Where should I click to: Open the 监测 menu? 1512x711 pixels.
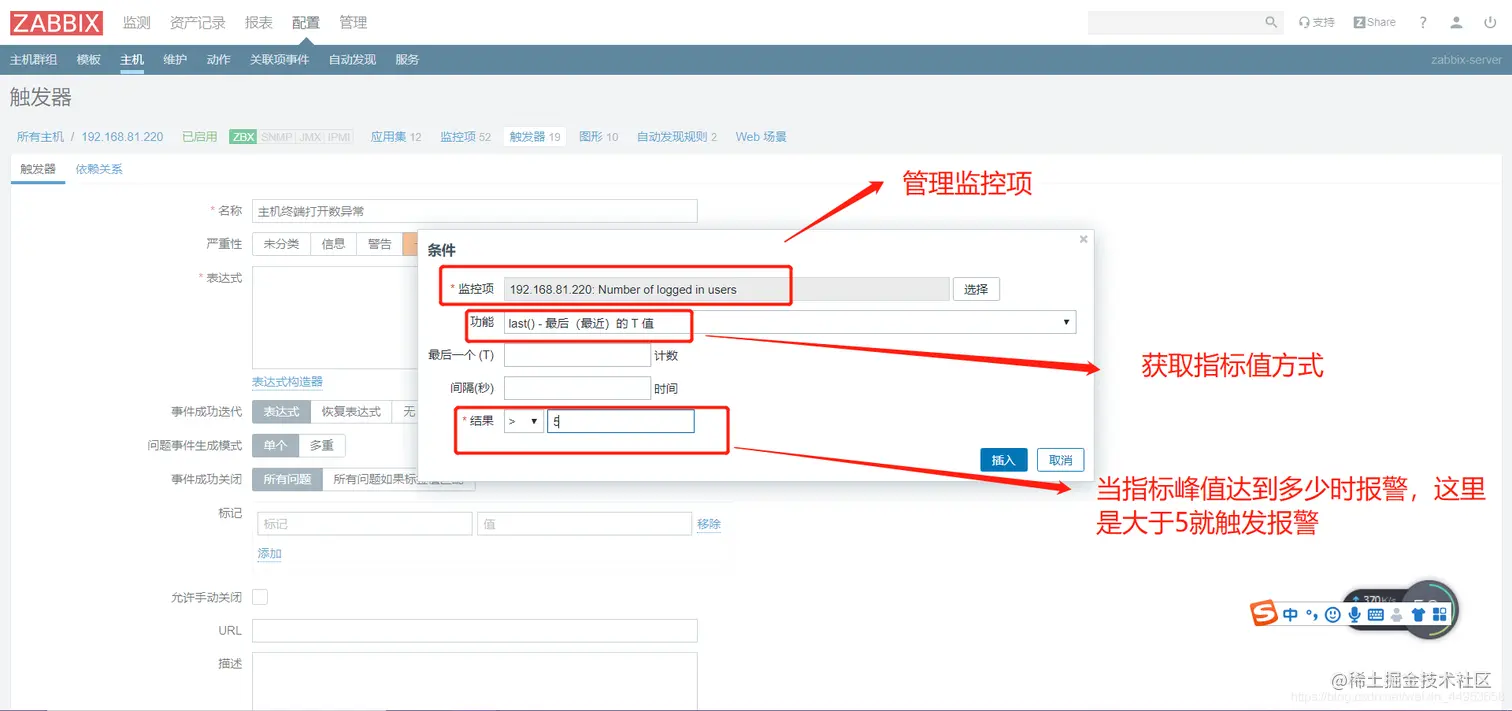point(136,22)
